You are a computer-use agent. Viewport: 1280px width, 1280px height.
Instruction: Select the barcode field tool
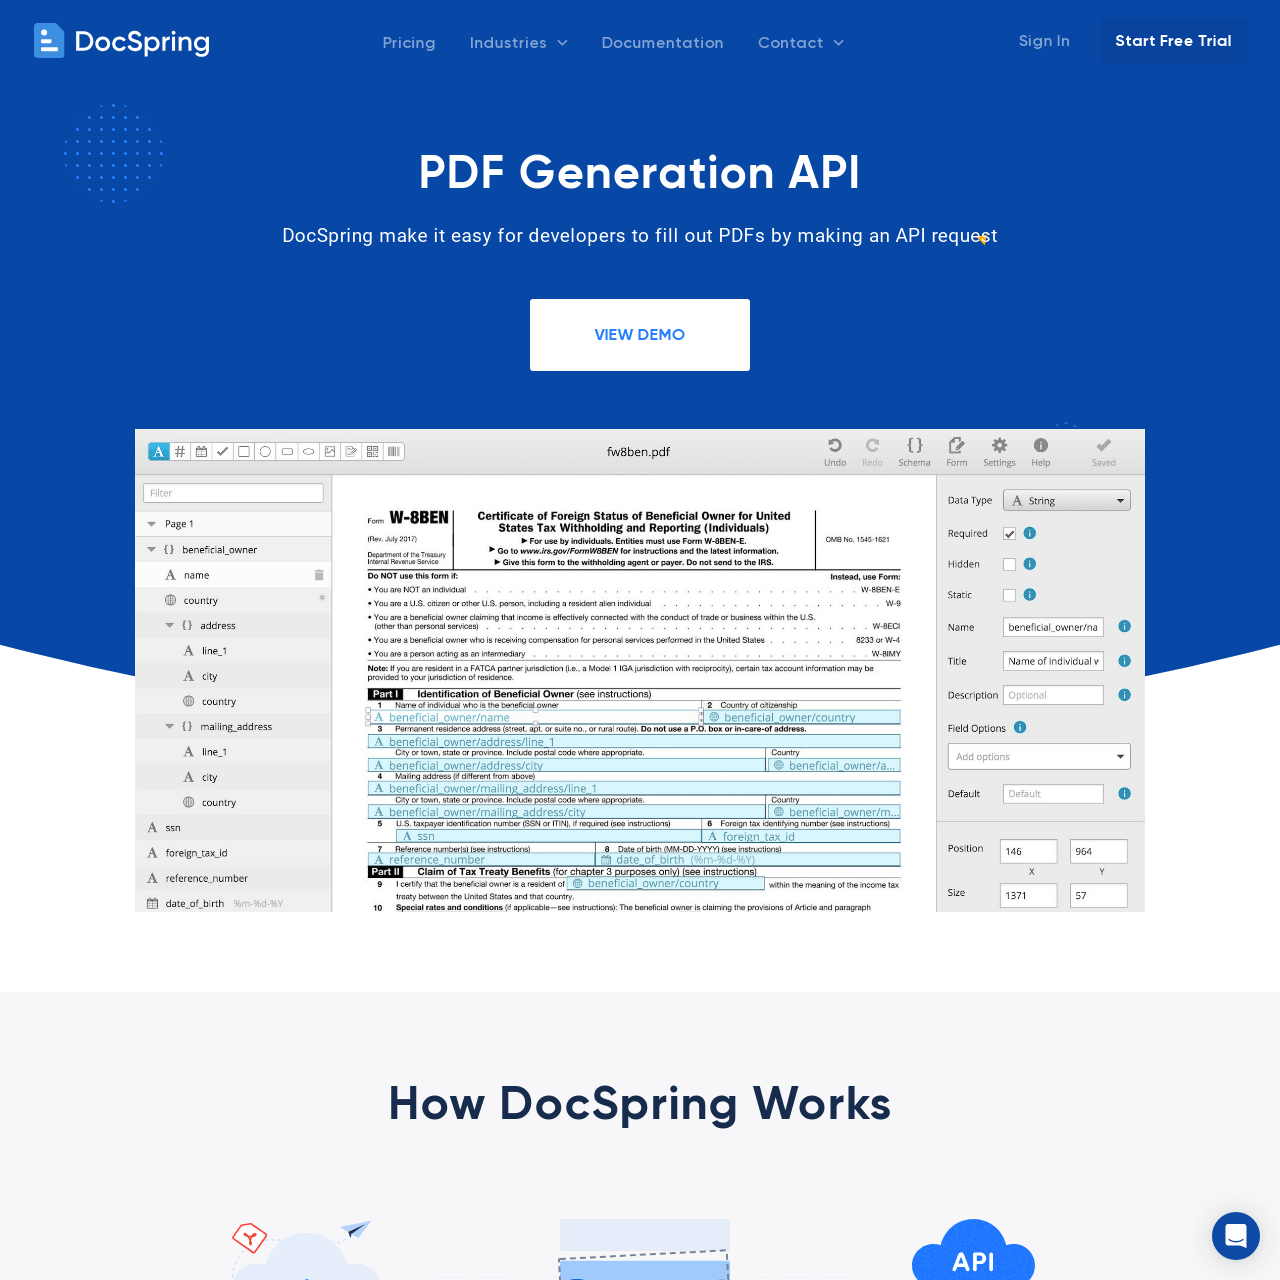(394, 452)
